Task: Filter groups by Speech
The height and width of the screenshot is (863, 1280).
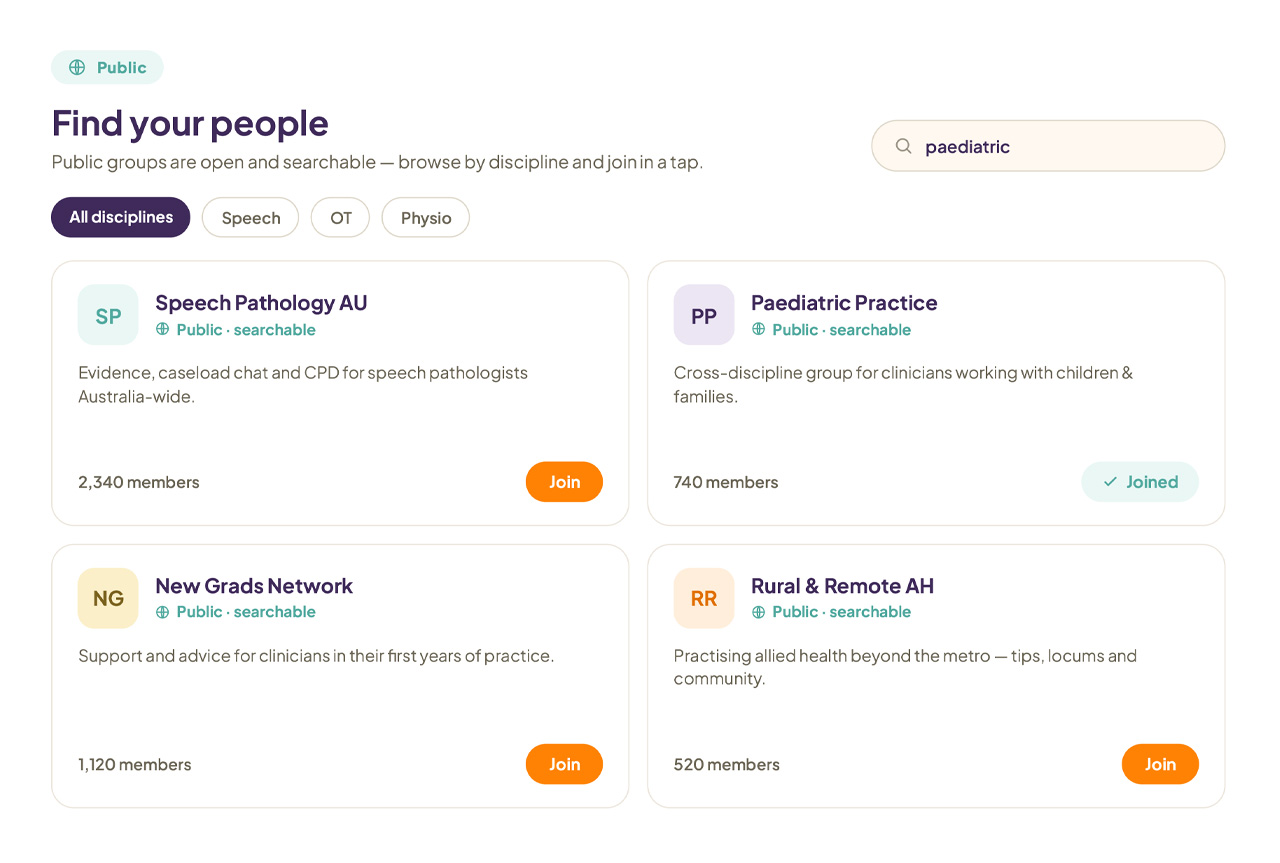Action: [251, 217]
